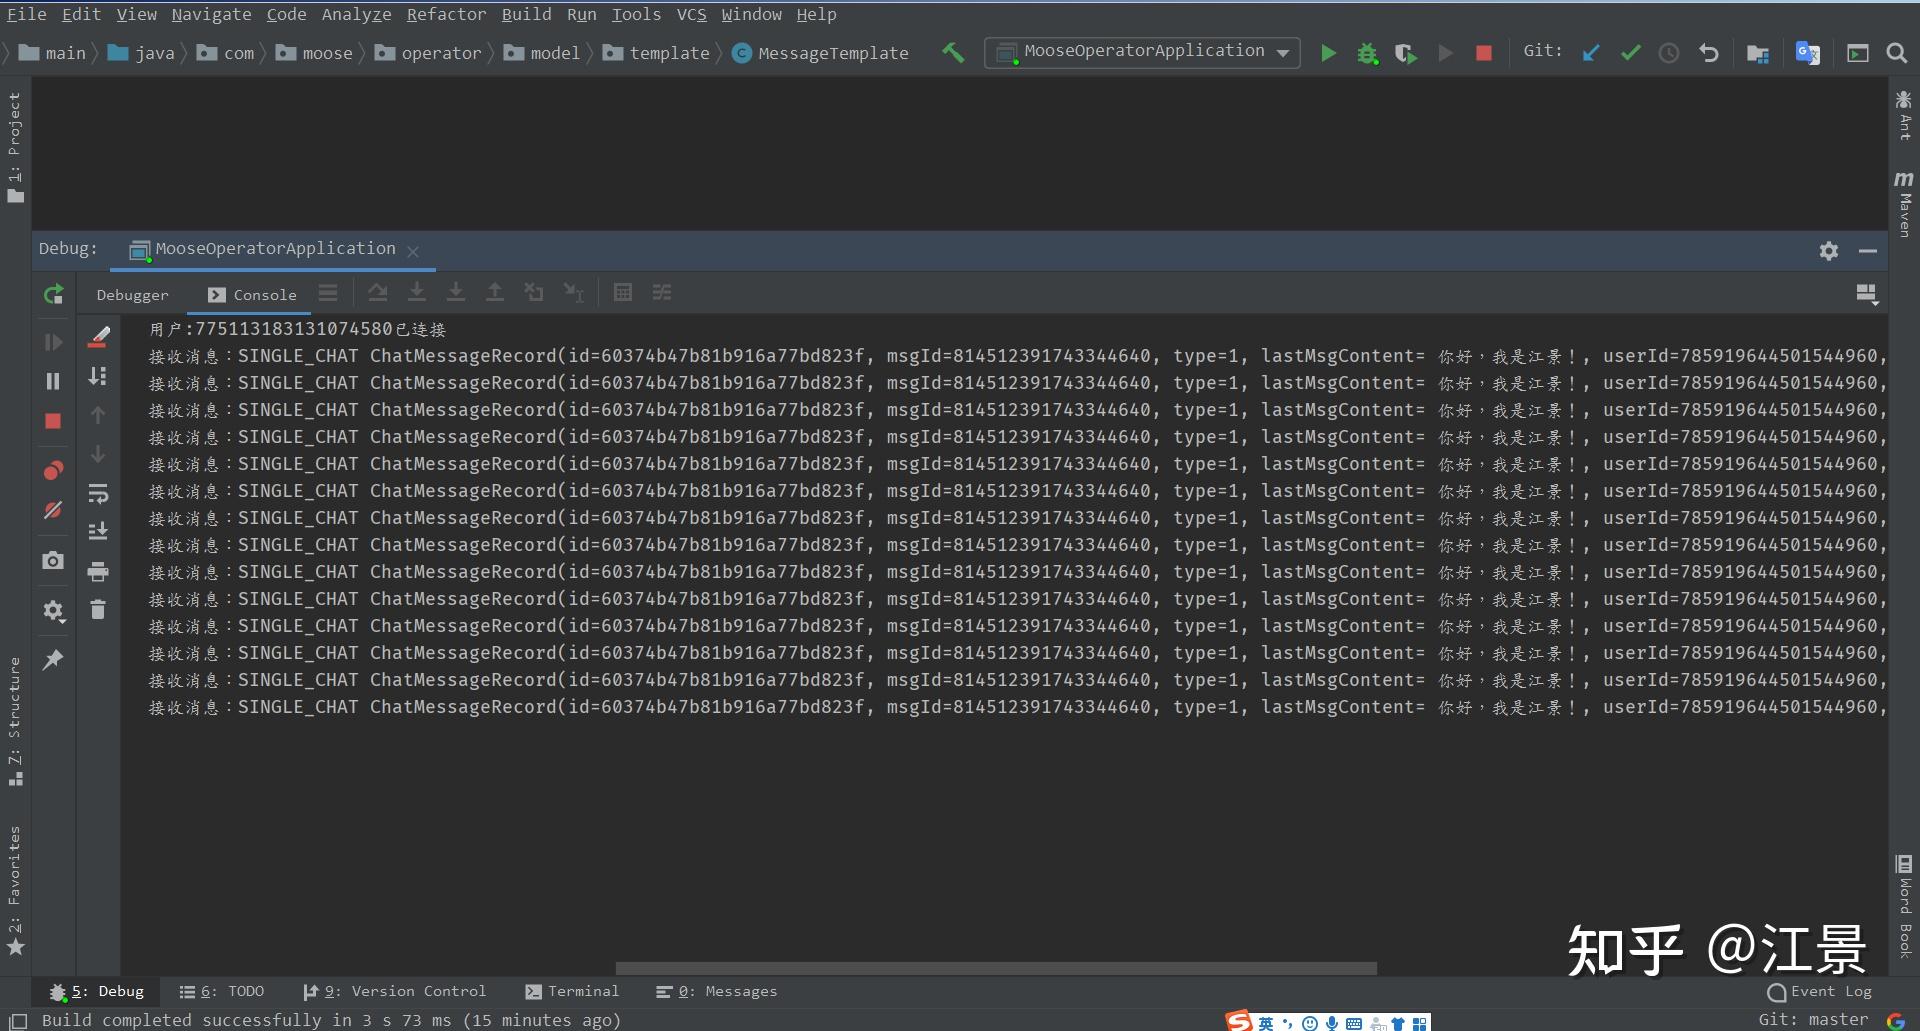Print console output via printer icon
The height and width of the screenshot is (1031, 1920).
pyautogui.click(x=98, y=571)
